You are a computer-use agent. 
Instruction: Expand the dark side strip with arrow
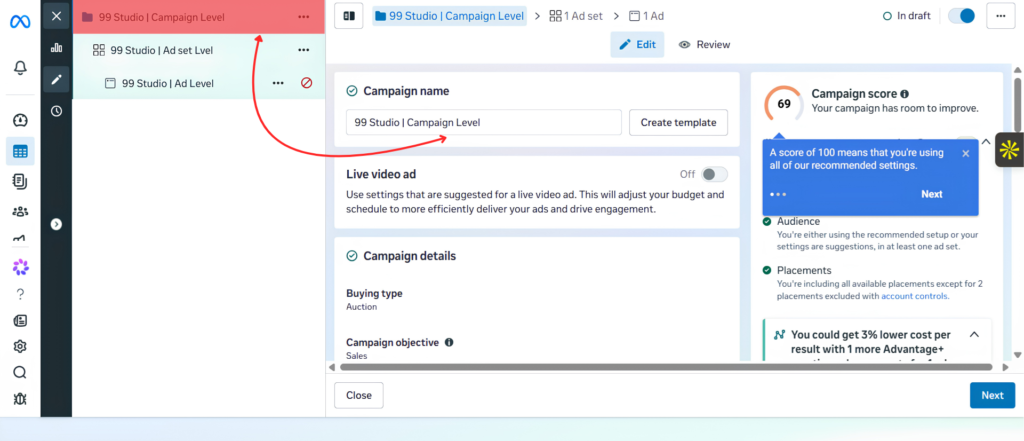(56, 224)
